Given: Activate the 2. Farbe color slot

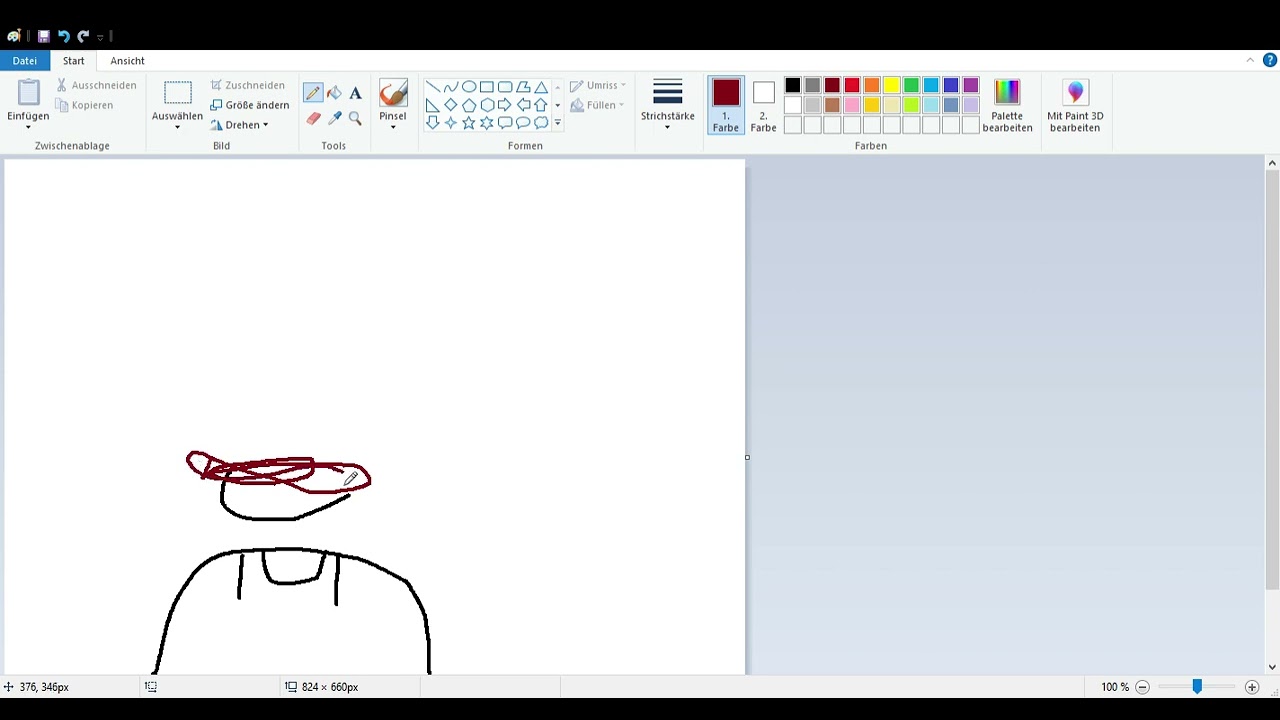Looking at the screenshot, I should coord(763,106).
